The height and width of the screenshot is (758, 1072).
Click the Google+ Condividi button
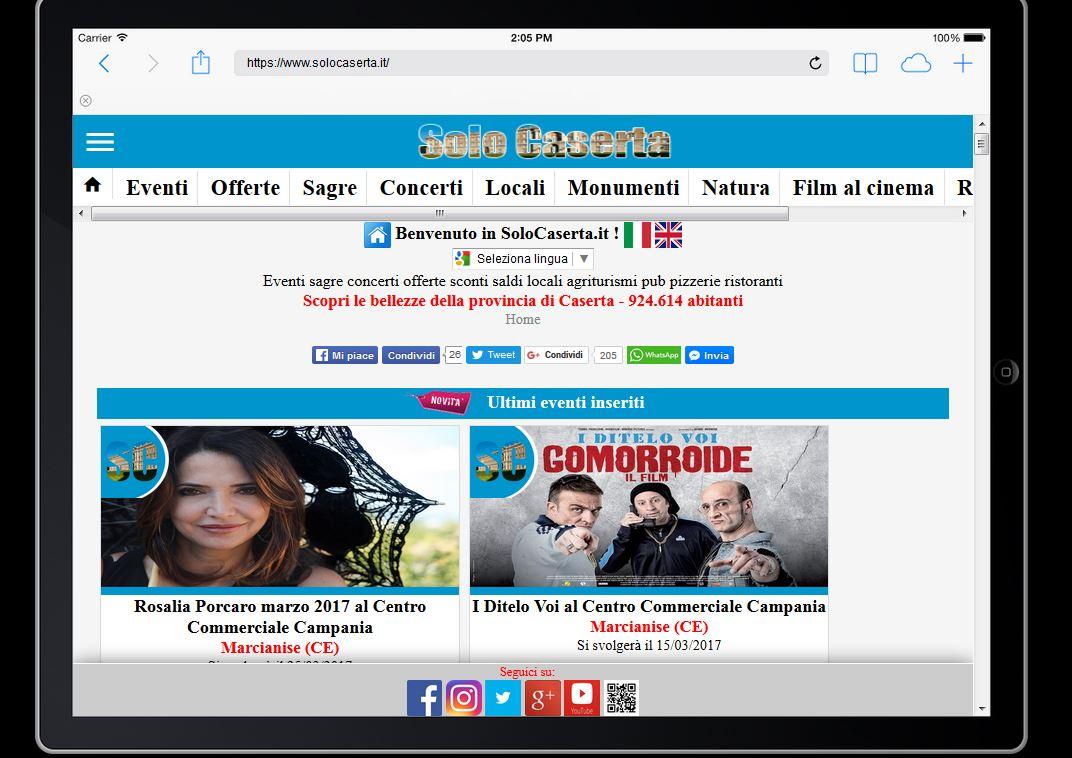(556, 355)
